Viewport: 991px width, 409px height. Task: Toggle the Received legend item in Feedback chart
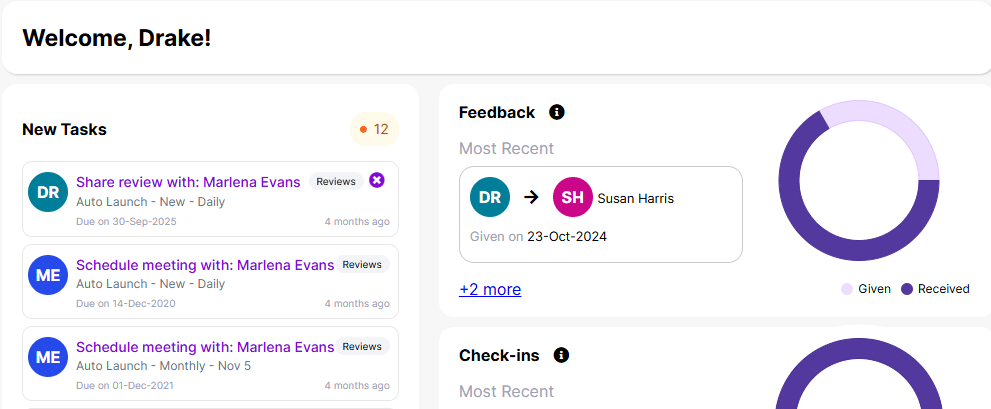(x=935, y=289)
